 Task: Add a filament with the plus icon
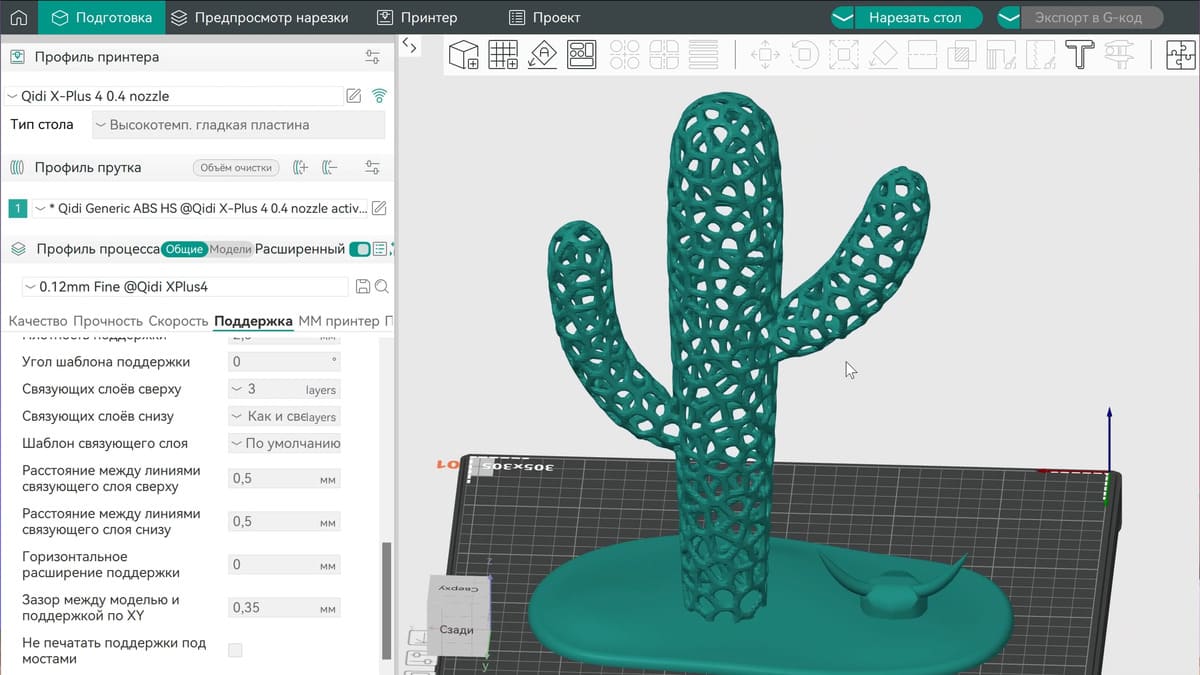(x=300, y=168)
